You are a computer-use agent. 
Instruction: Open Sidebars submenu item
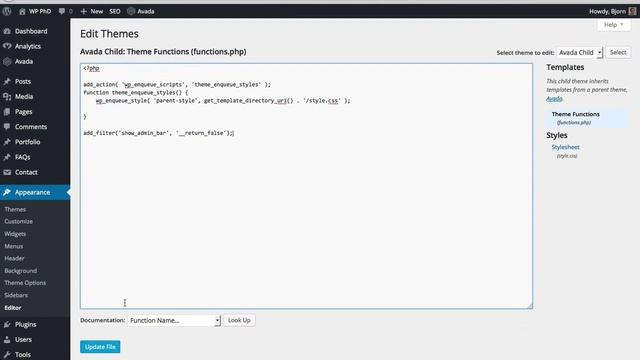click(16, 295)
